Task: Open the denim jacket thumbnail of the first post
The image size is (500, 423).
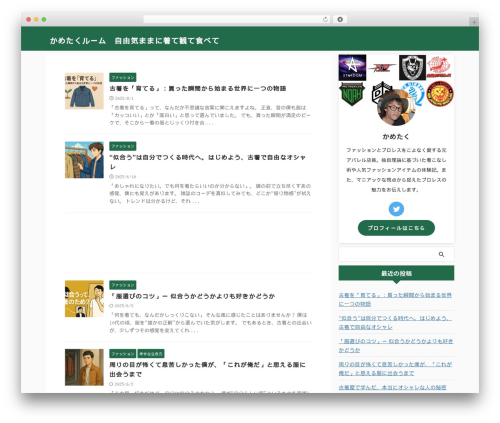Action: pos(84,91)
